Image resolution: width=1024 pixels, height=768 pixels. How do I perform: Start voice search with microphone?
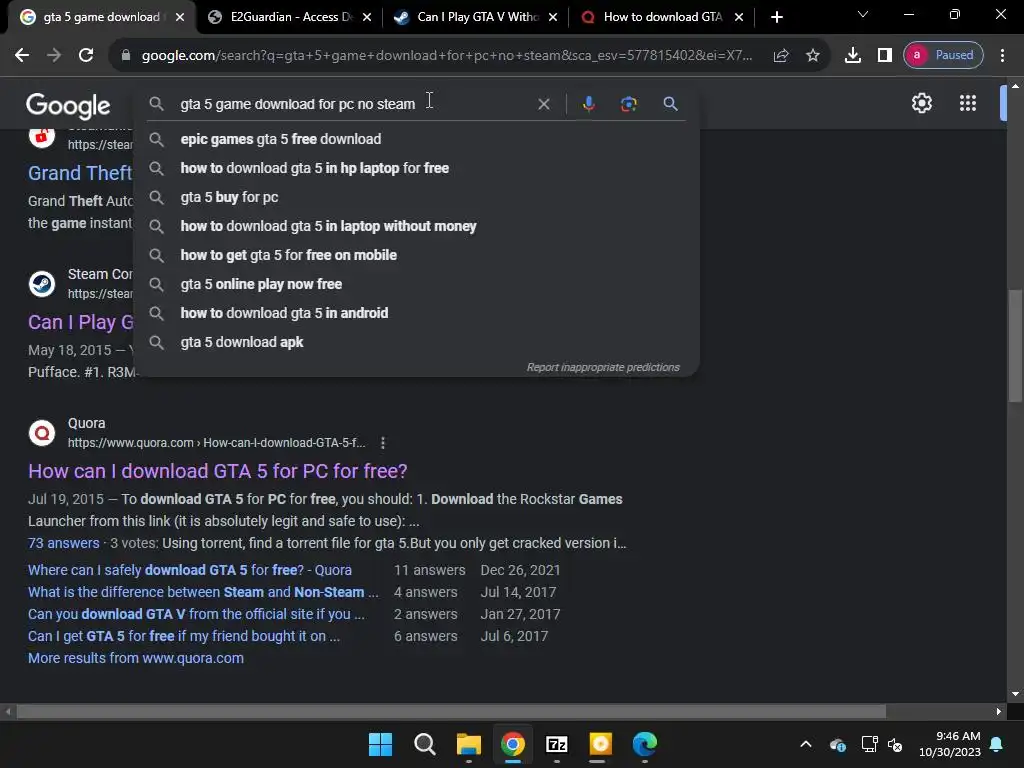(x=588, y=104)
